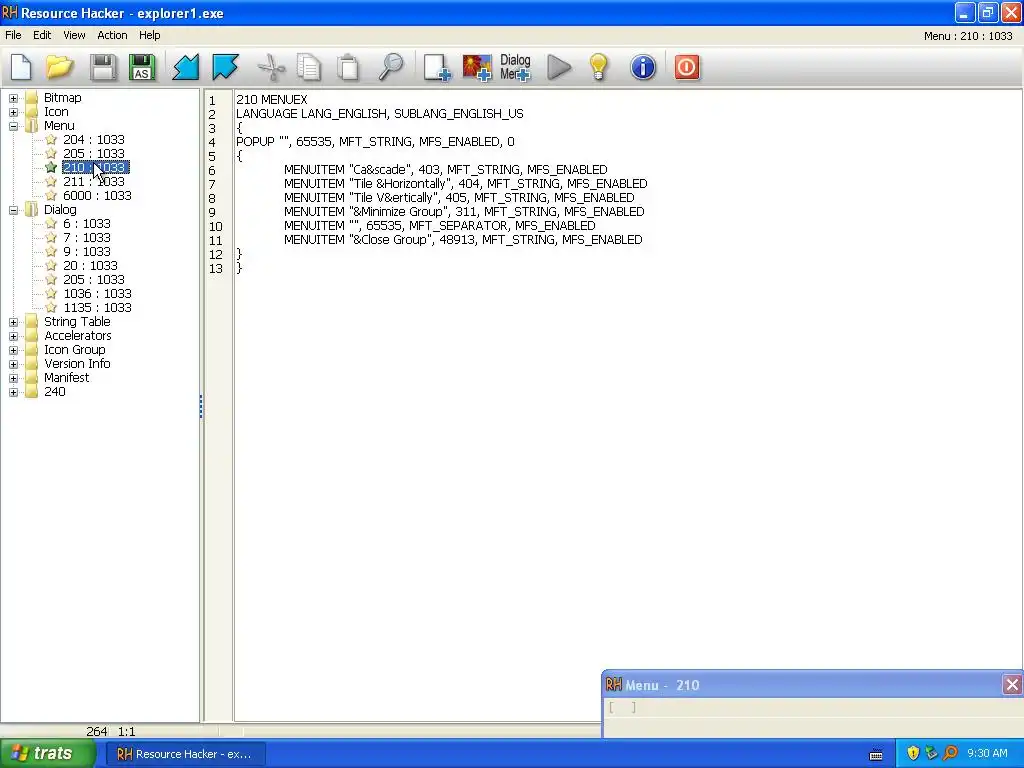This screenshot has width=1024, height=768.
Task: Open the Edit menu
Action: (42, 35)
